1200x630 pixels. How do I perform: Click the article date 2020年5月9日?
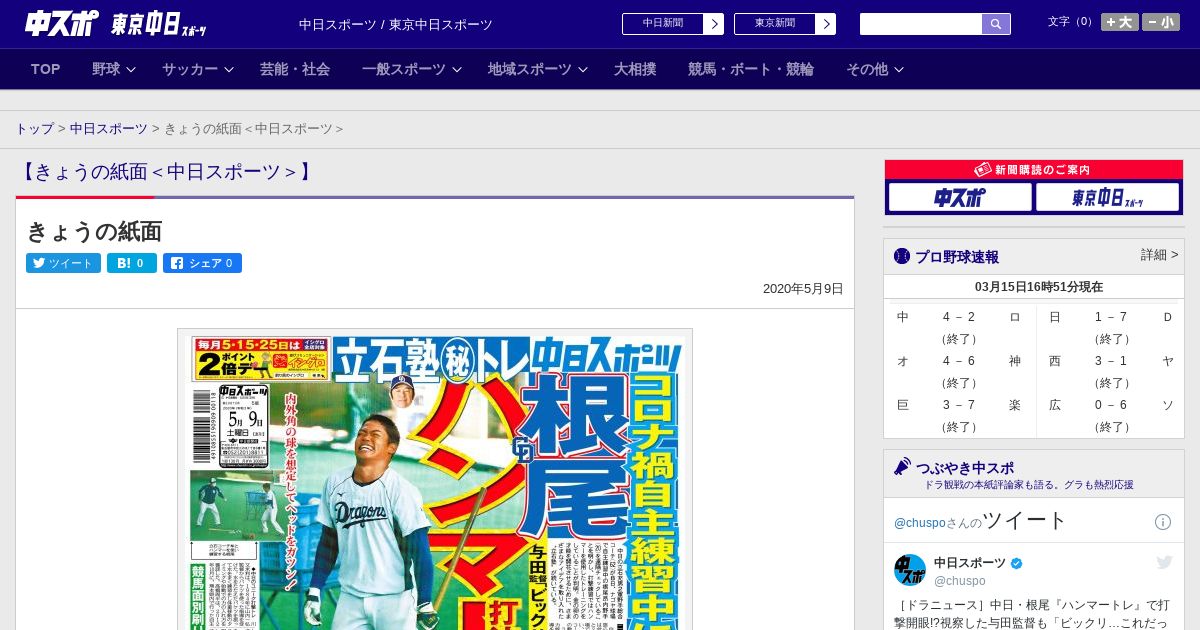[803, 289]
